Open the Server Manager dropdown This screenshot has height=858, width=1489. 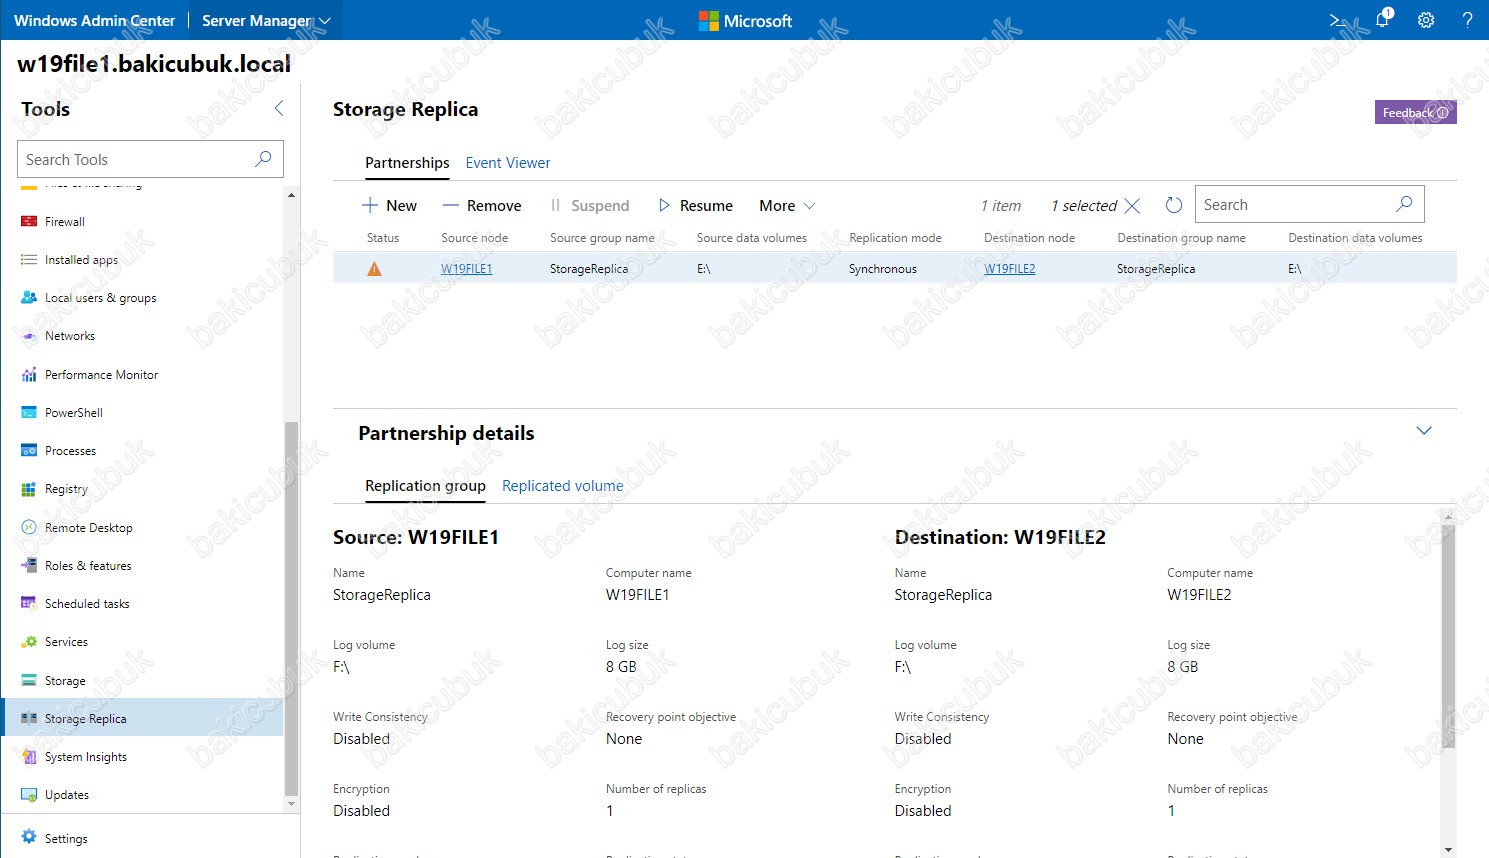pos(266,21)
